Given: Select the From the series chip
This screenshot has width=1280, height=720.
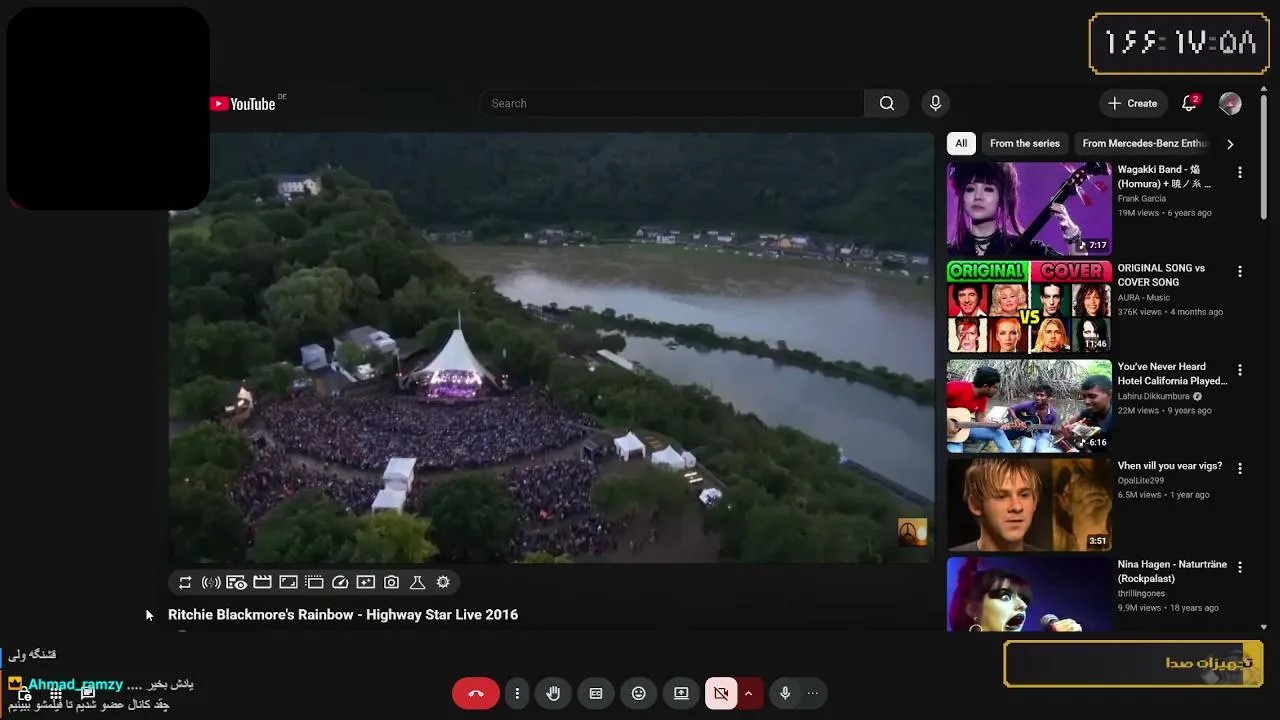Looking at the screenshot, I should point(1025,143).
